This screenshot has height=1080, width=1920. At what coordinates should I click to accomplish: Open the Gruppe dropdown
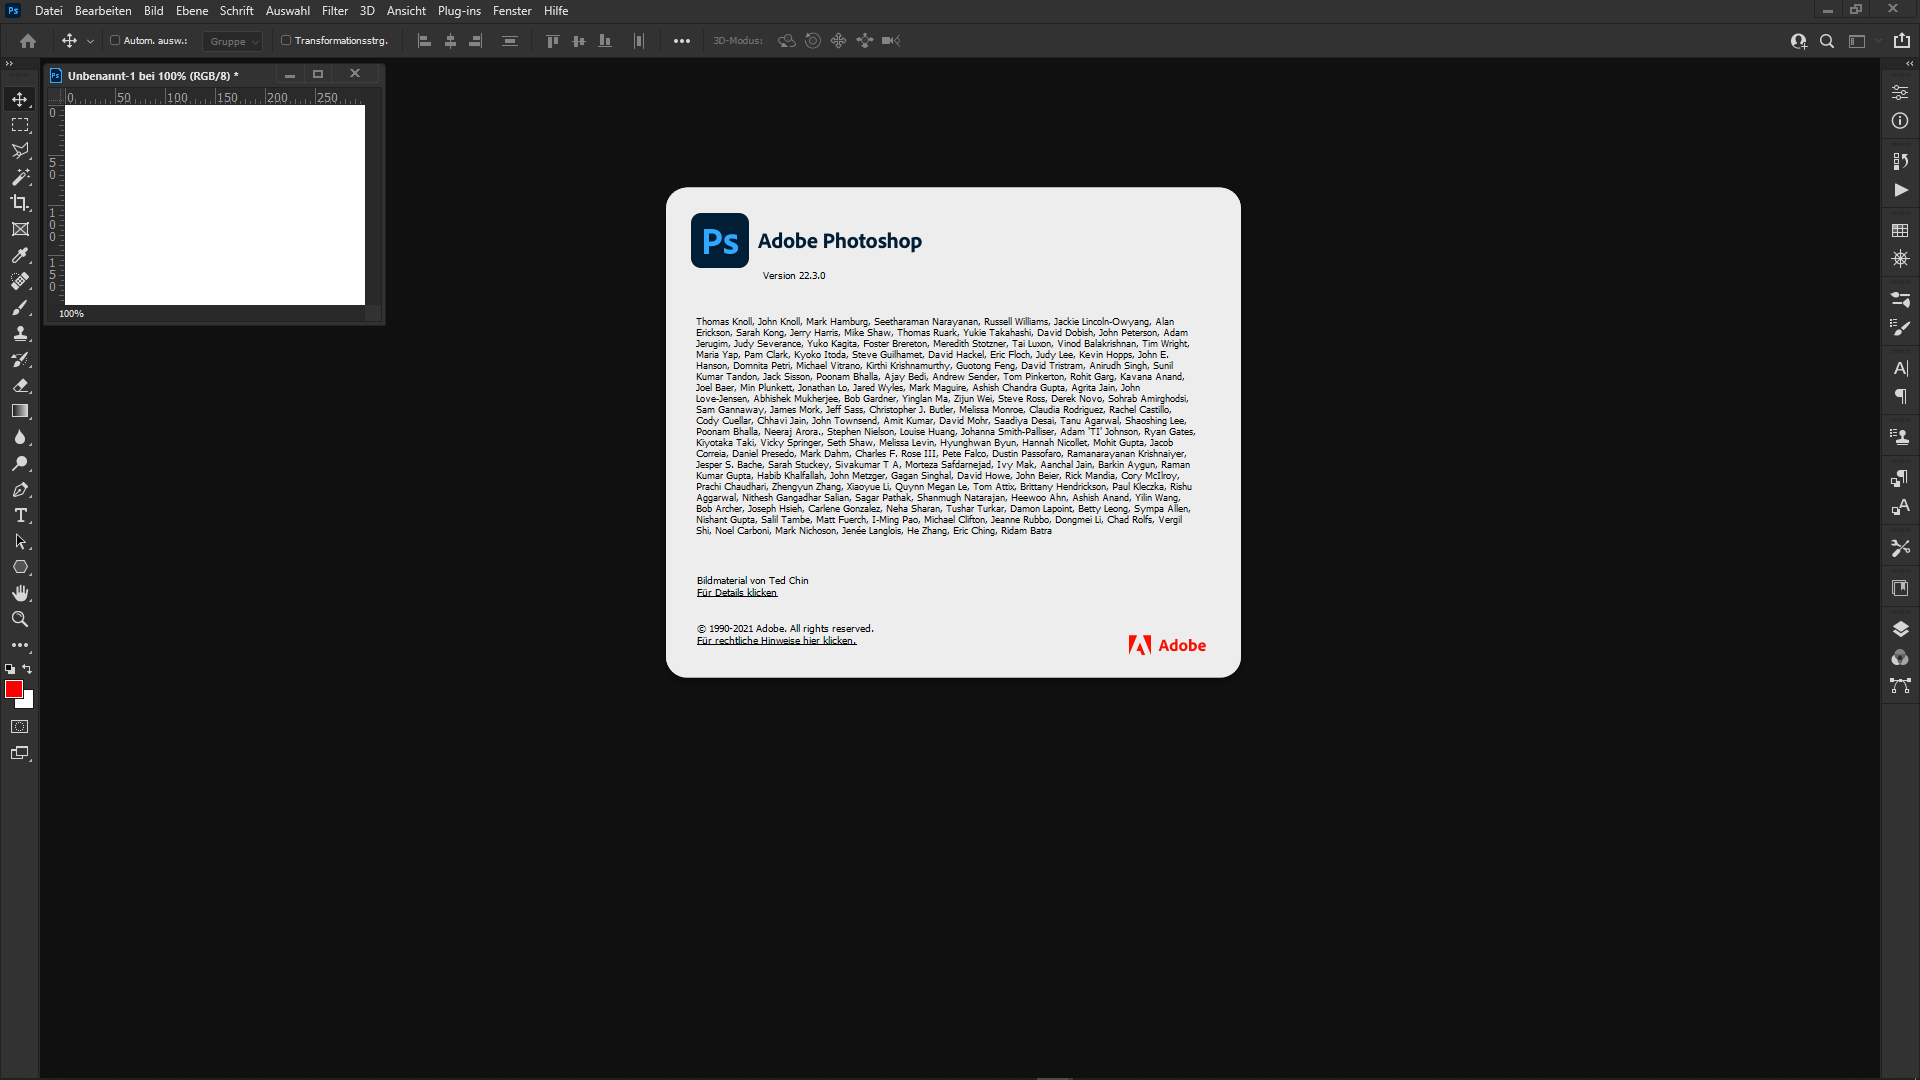[234, 41]
